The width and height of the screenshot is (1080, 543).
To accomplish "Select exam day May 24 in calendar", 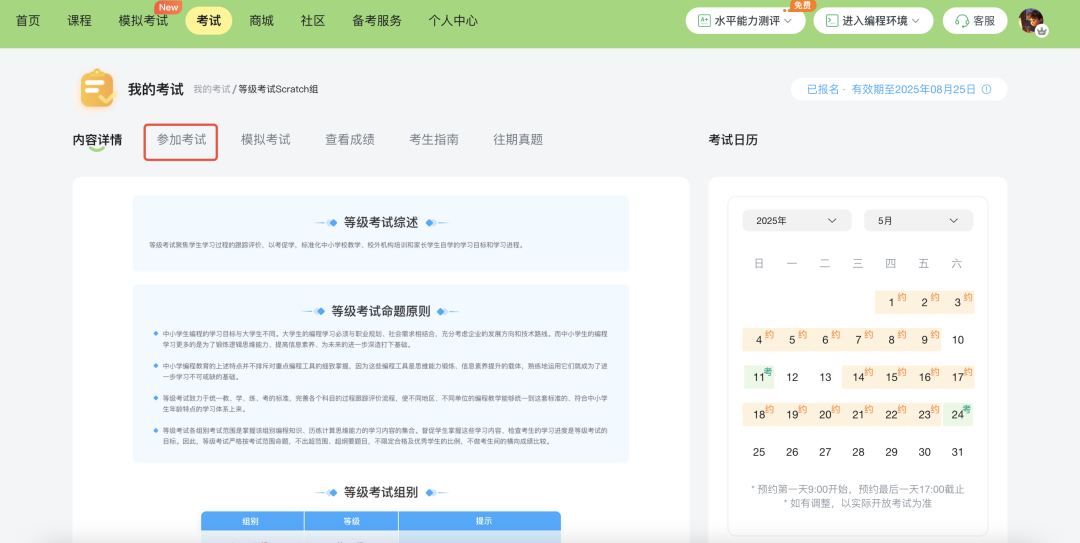I will pos(958,414).
